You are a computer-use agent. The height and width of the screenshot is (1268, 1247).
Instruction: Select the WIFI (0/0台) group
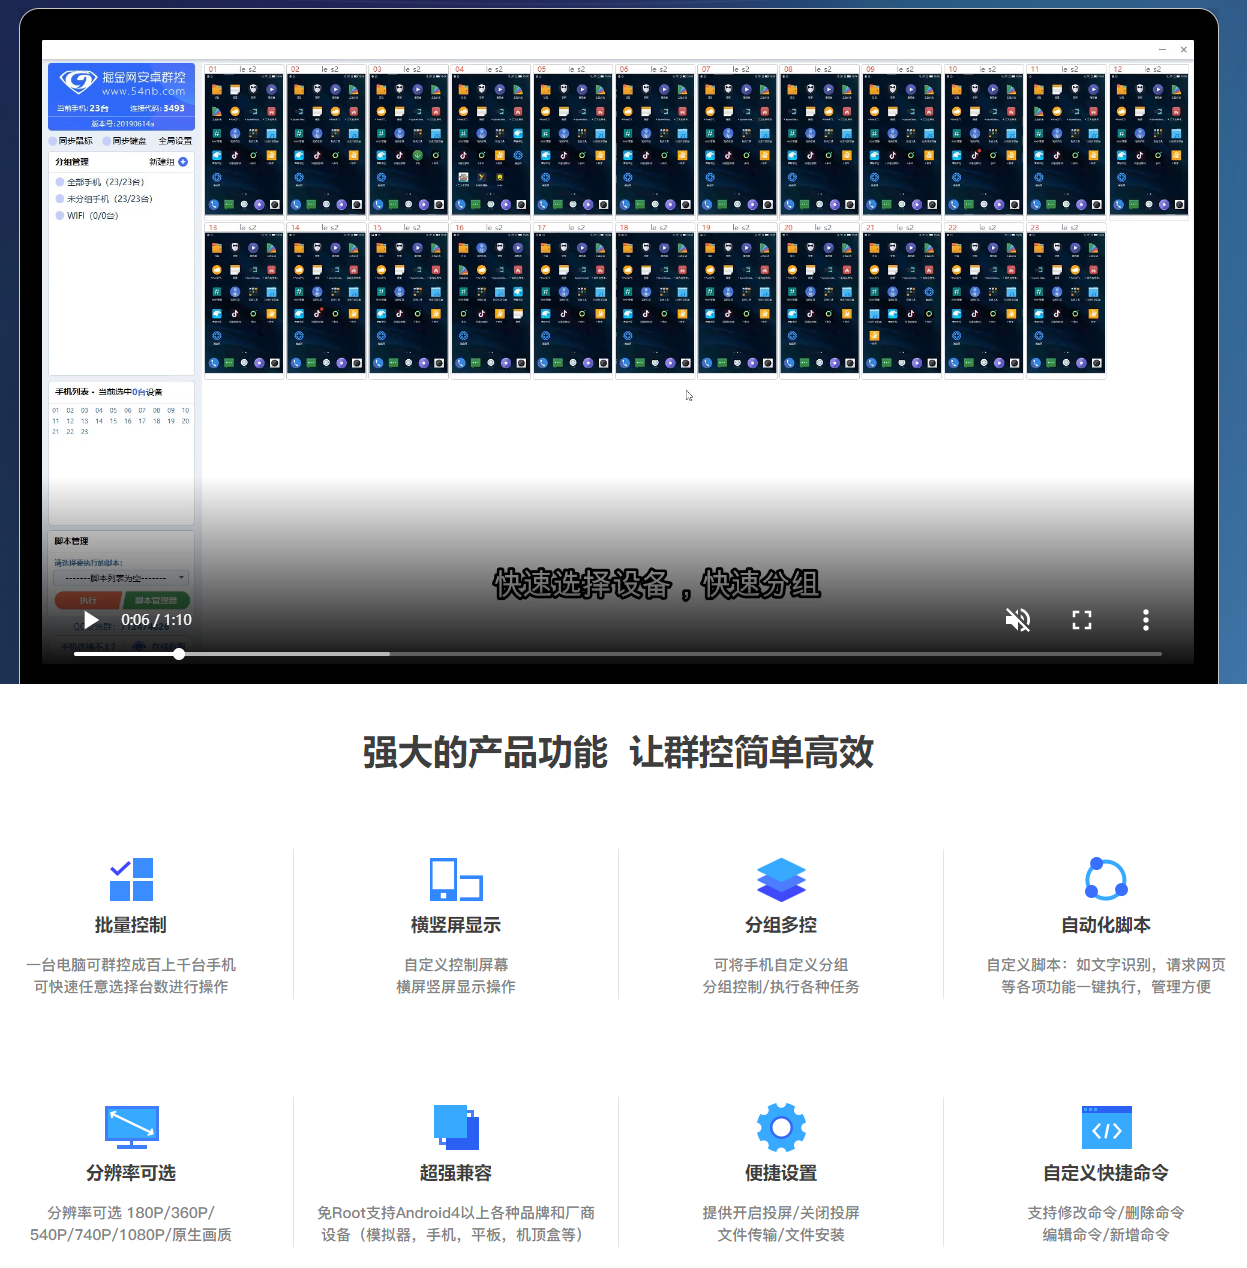87,216
